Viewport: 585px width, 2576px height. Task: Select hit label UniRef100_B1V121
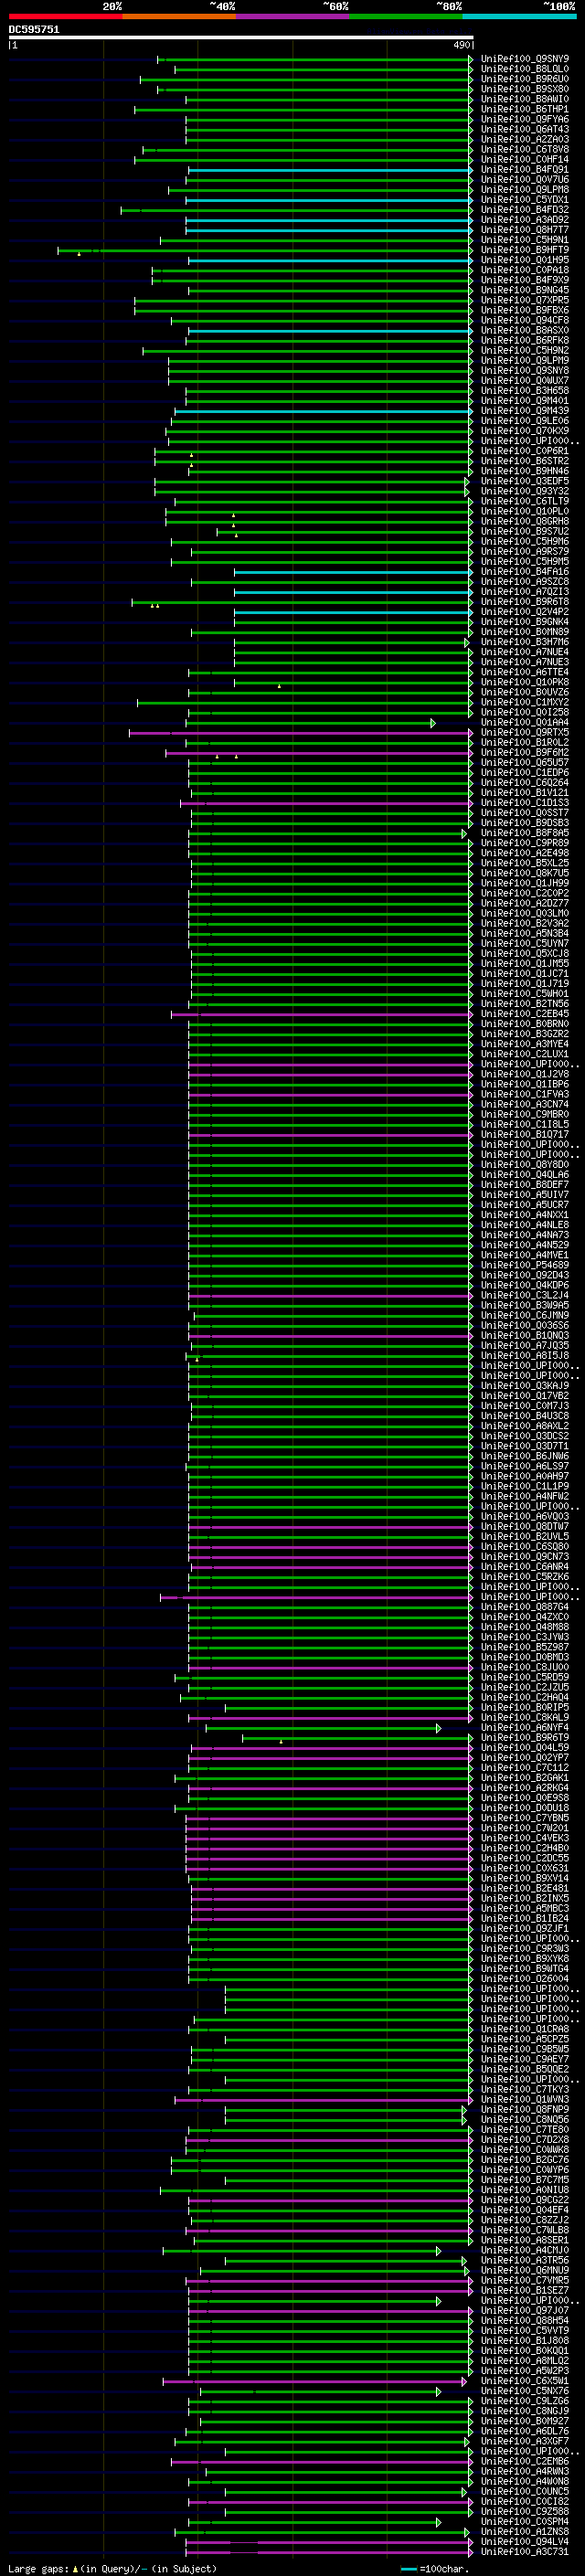pyautogui.click(x=525, y=793)
